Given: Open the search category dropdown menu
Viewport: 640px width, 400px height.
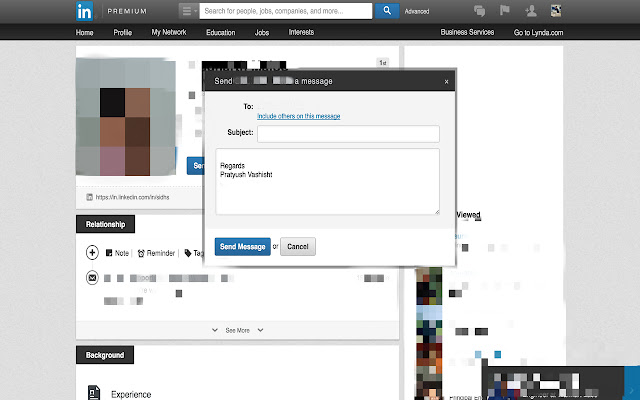Looking at the screenshot, I should pos(189,11).
